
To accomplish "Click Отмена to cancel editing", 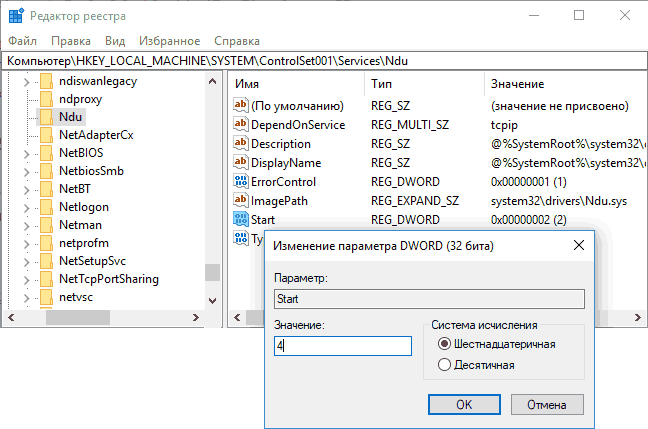I will [x=547, y=404].
